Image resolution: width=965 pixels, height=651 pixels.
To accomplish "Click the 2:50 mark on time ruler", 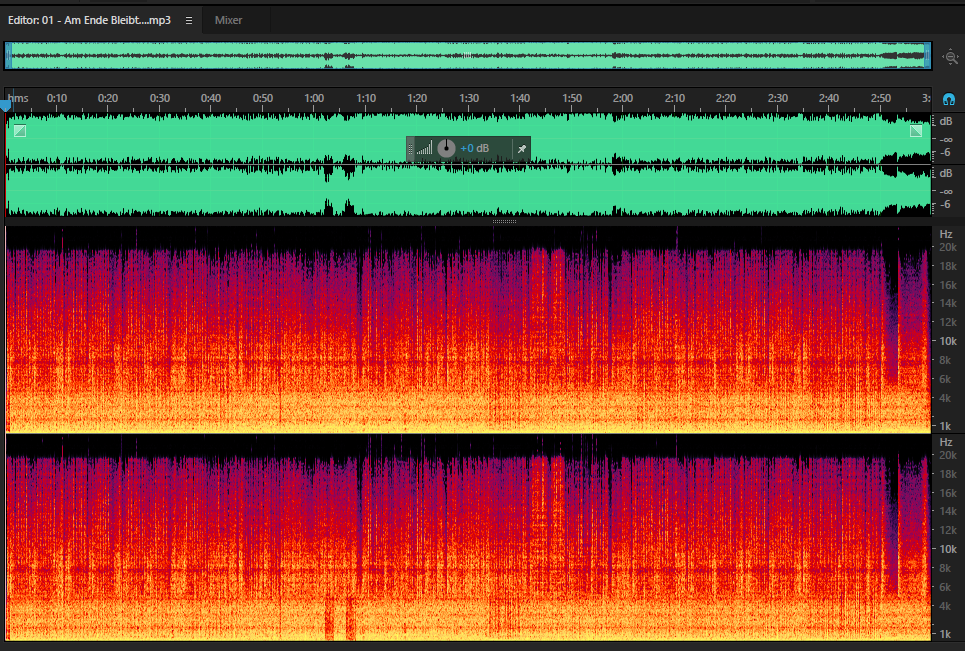I will click(881, 98).
